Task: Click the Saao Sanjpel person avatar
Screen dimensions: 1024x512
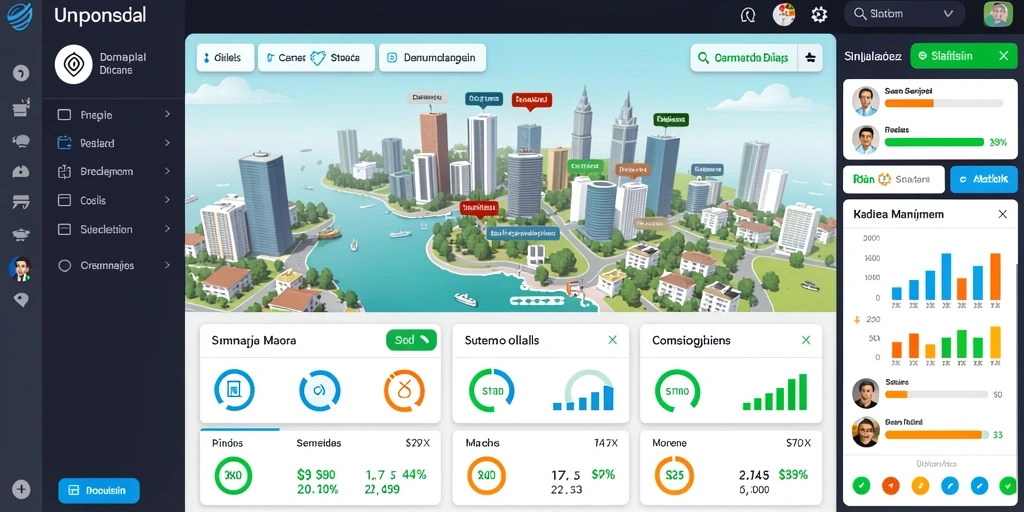Action: tap(866, 101)
